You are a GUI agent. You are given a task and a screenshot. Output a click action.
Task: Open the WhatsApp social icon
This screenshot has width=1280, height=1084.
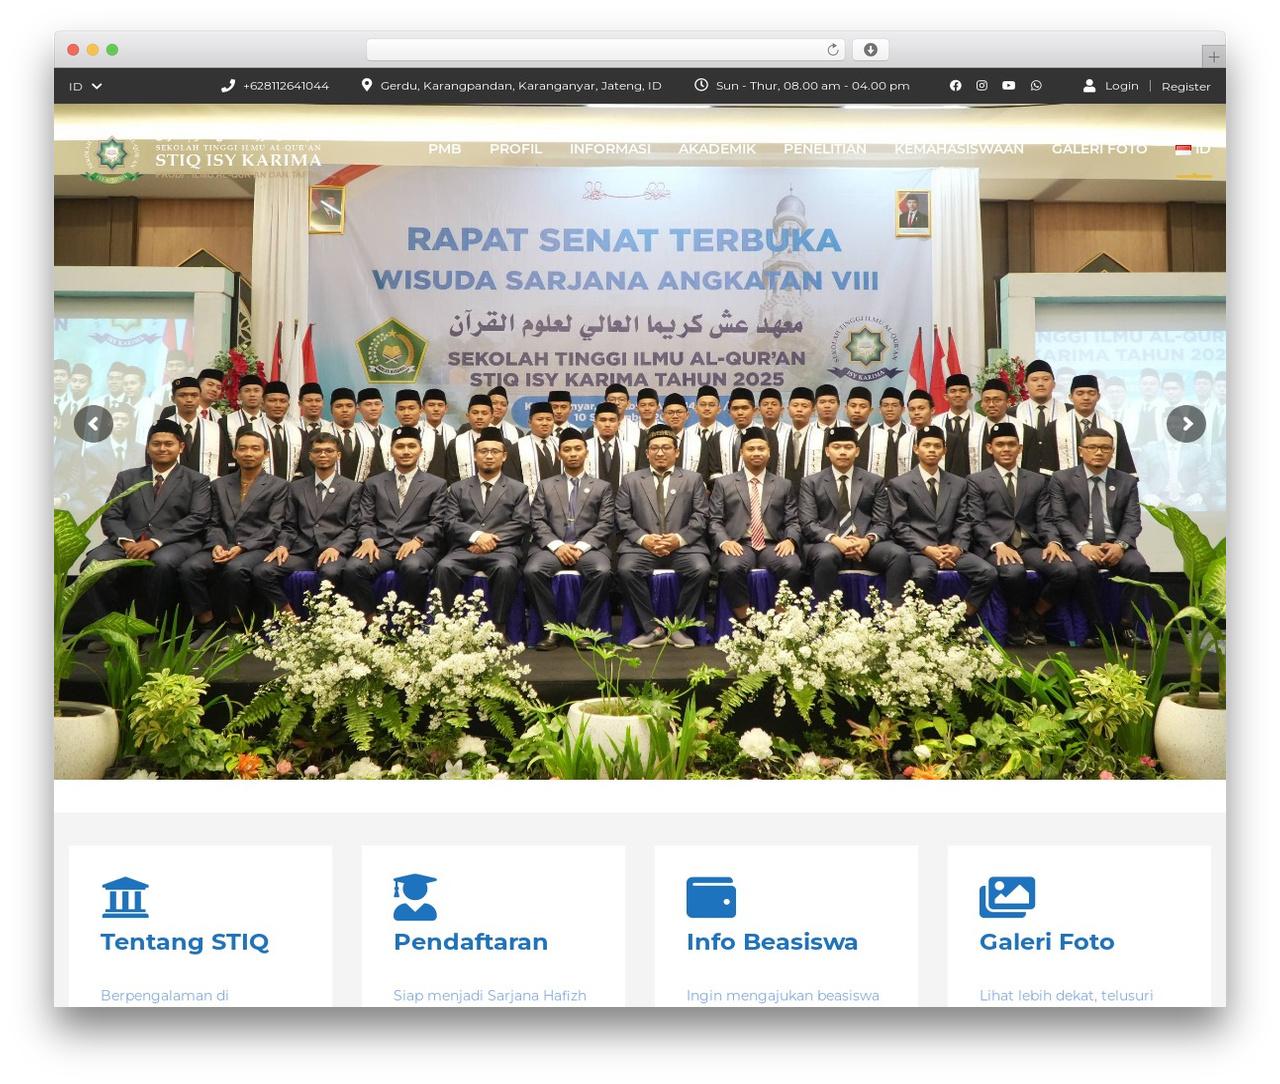(1036, 86)
